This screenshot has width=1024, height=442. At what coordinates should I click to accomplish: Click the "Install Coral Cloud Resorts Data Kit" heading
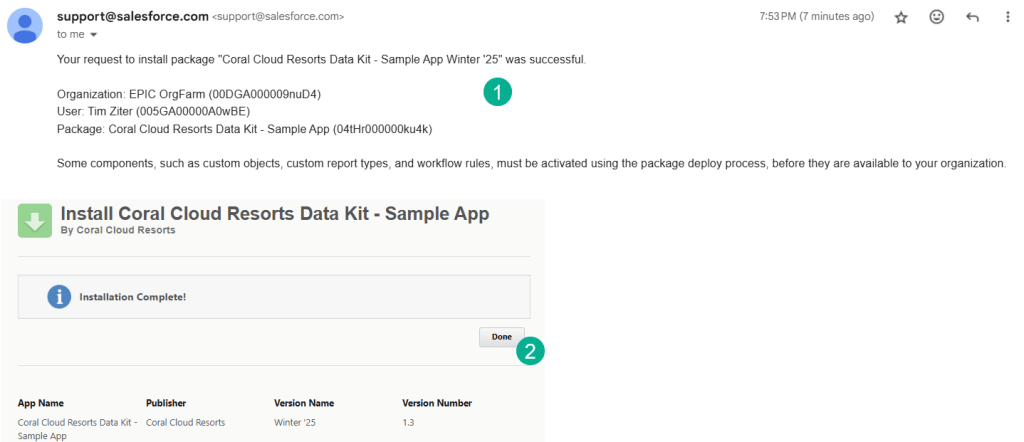point(275,214)
